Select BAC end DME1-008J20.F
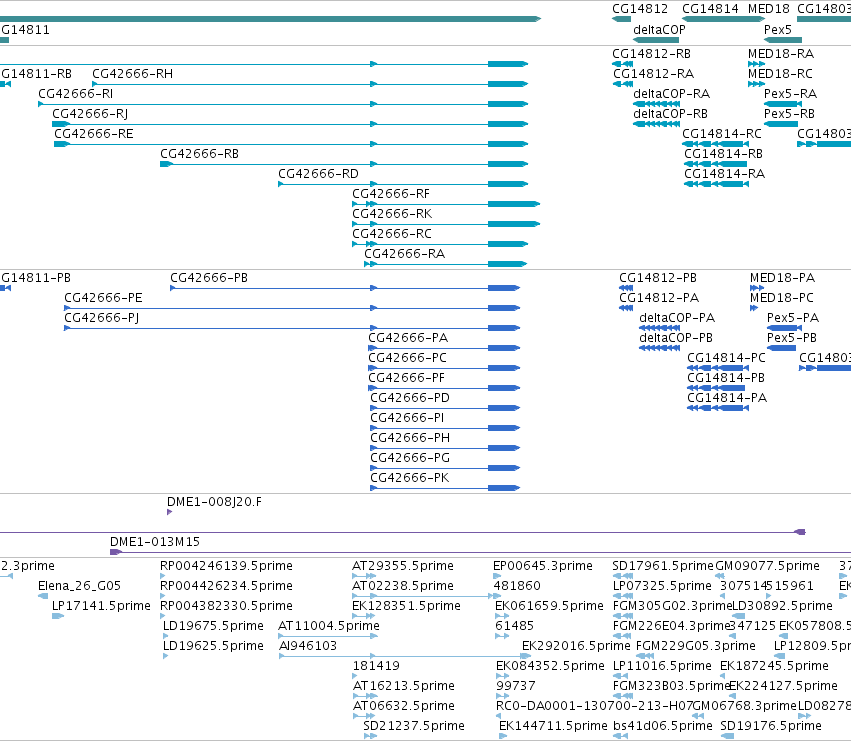 [214, 502]
